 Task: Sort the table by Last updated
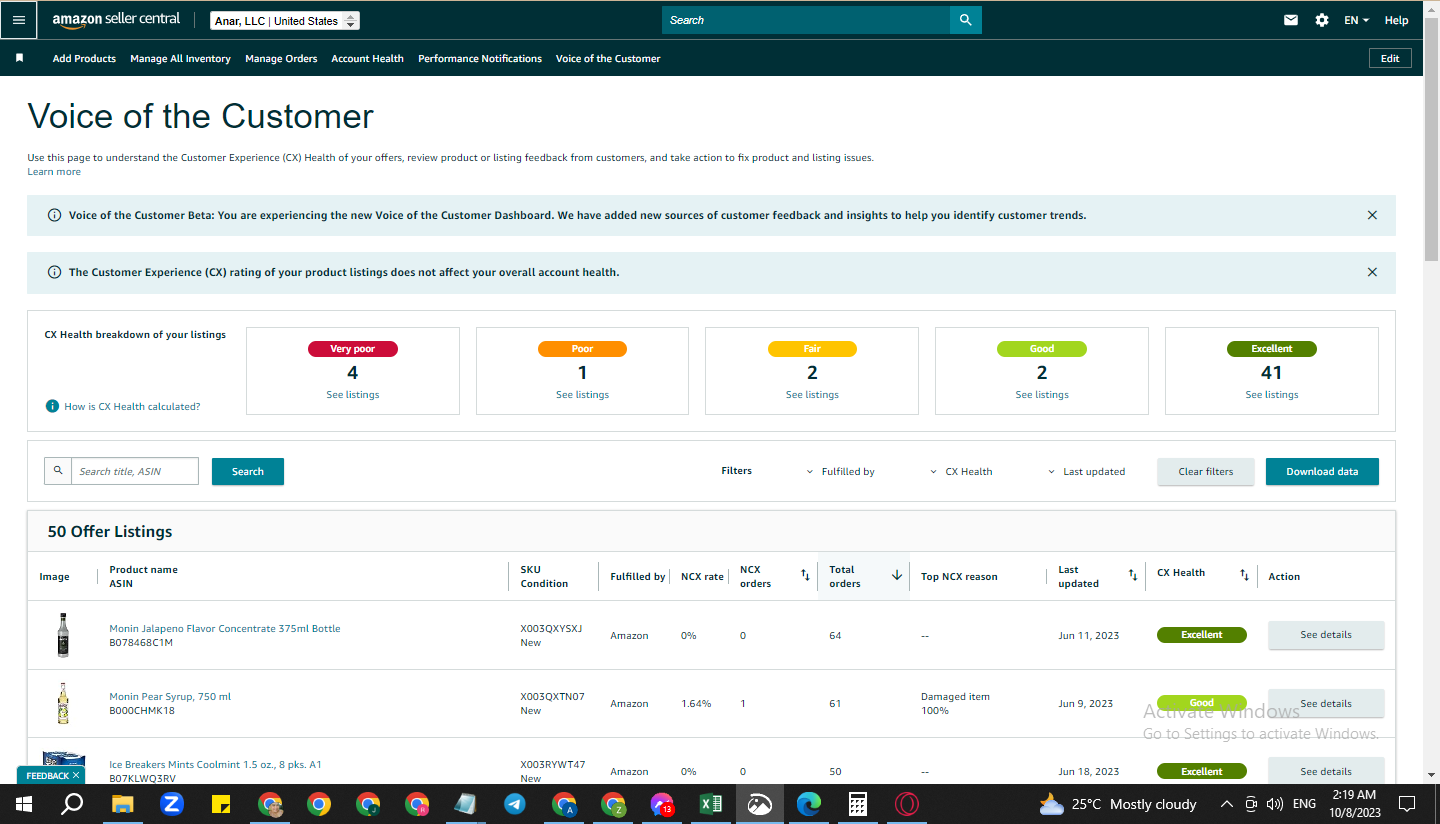click(x=1133, y=575)
